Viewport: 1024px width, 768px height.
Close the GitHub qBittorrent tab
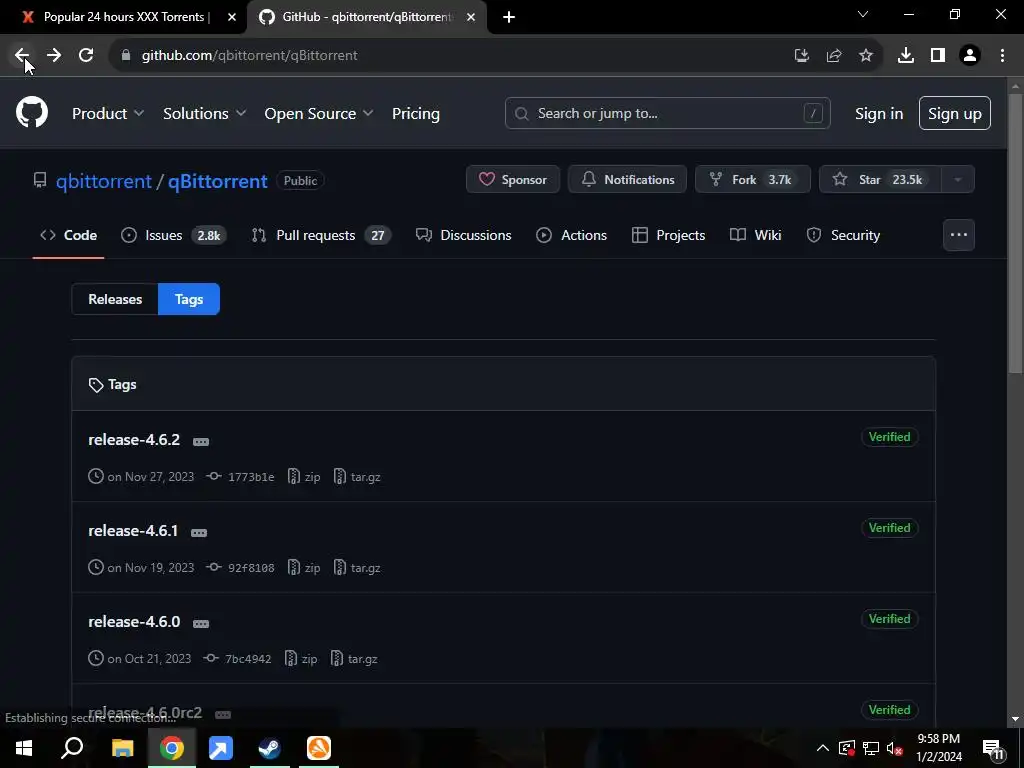[x=471, y=17]
